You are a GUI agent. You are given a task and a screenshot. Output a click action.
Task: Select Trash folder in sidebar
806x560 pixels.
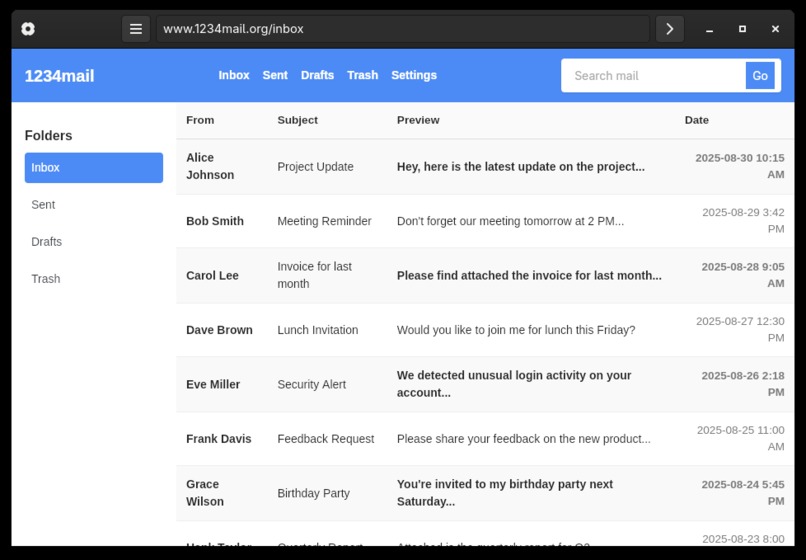(94, 279)
